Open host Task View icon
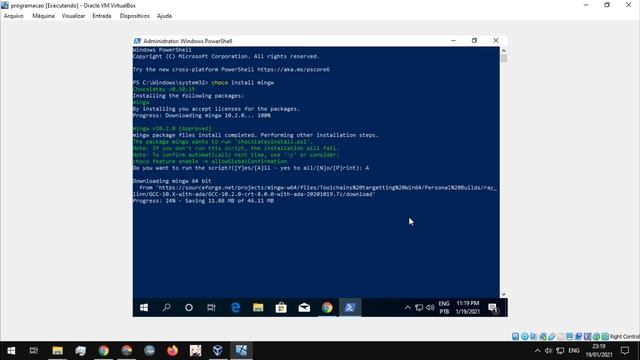The image size is (640, 360). click(x=33, y=351)
